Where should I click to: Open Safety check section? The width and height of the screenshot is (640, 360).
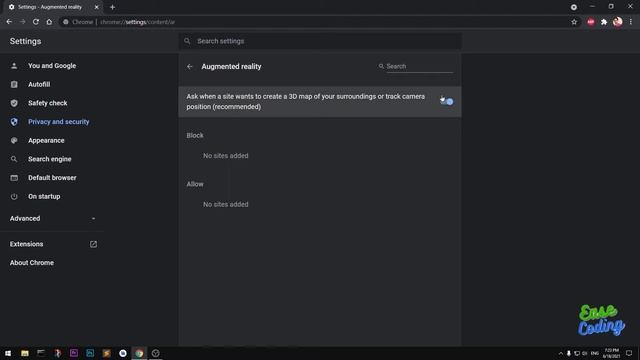click(47, 103)
